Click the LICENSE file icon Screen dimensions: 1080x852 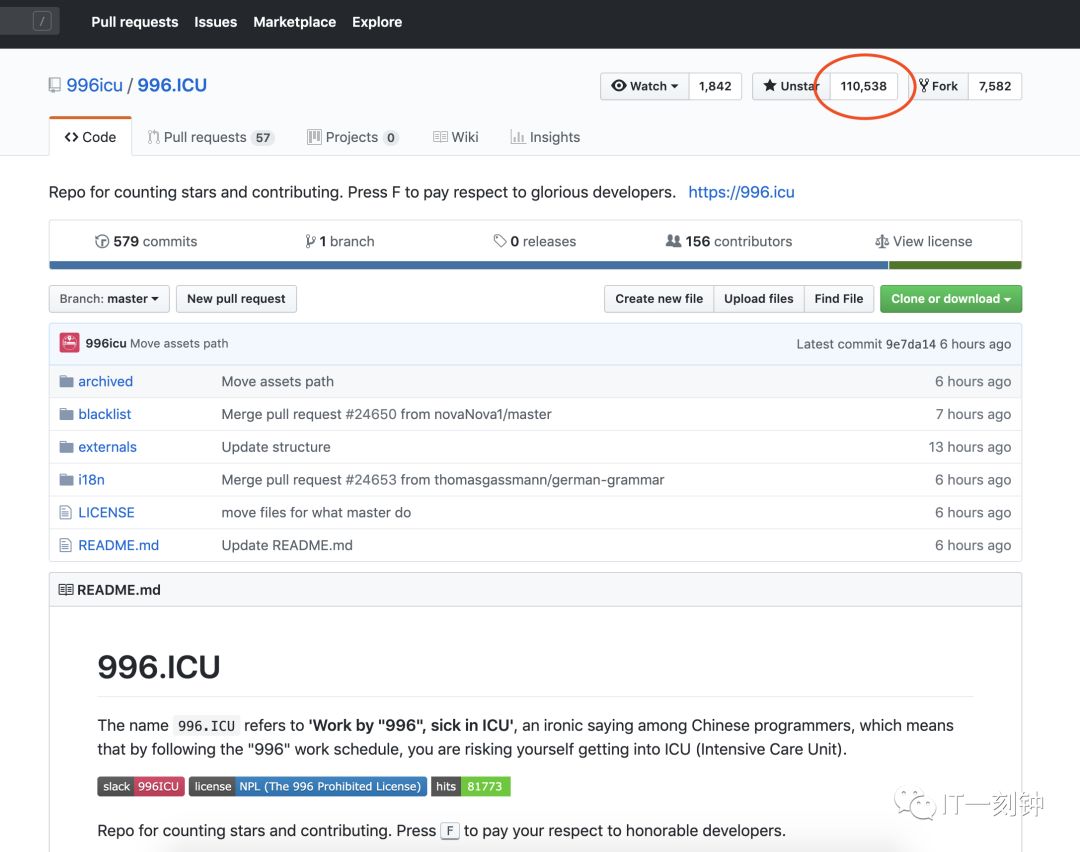(65, 512)
